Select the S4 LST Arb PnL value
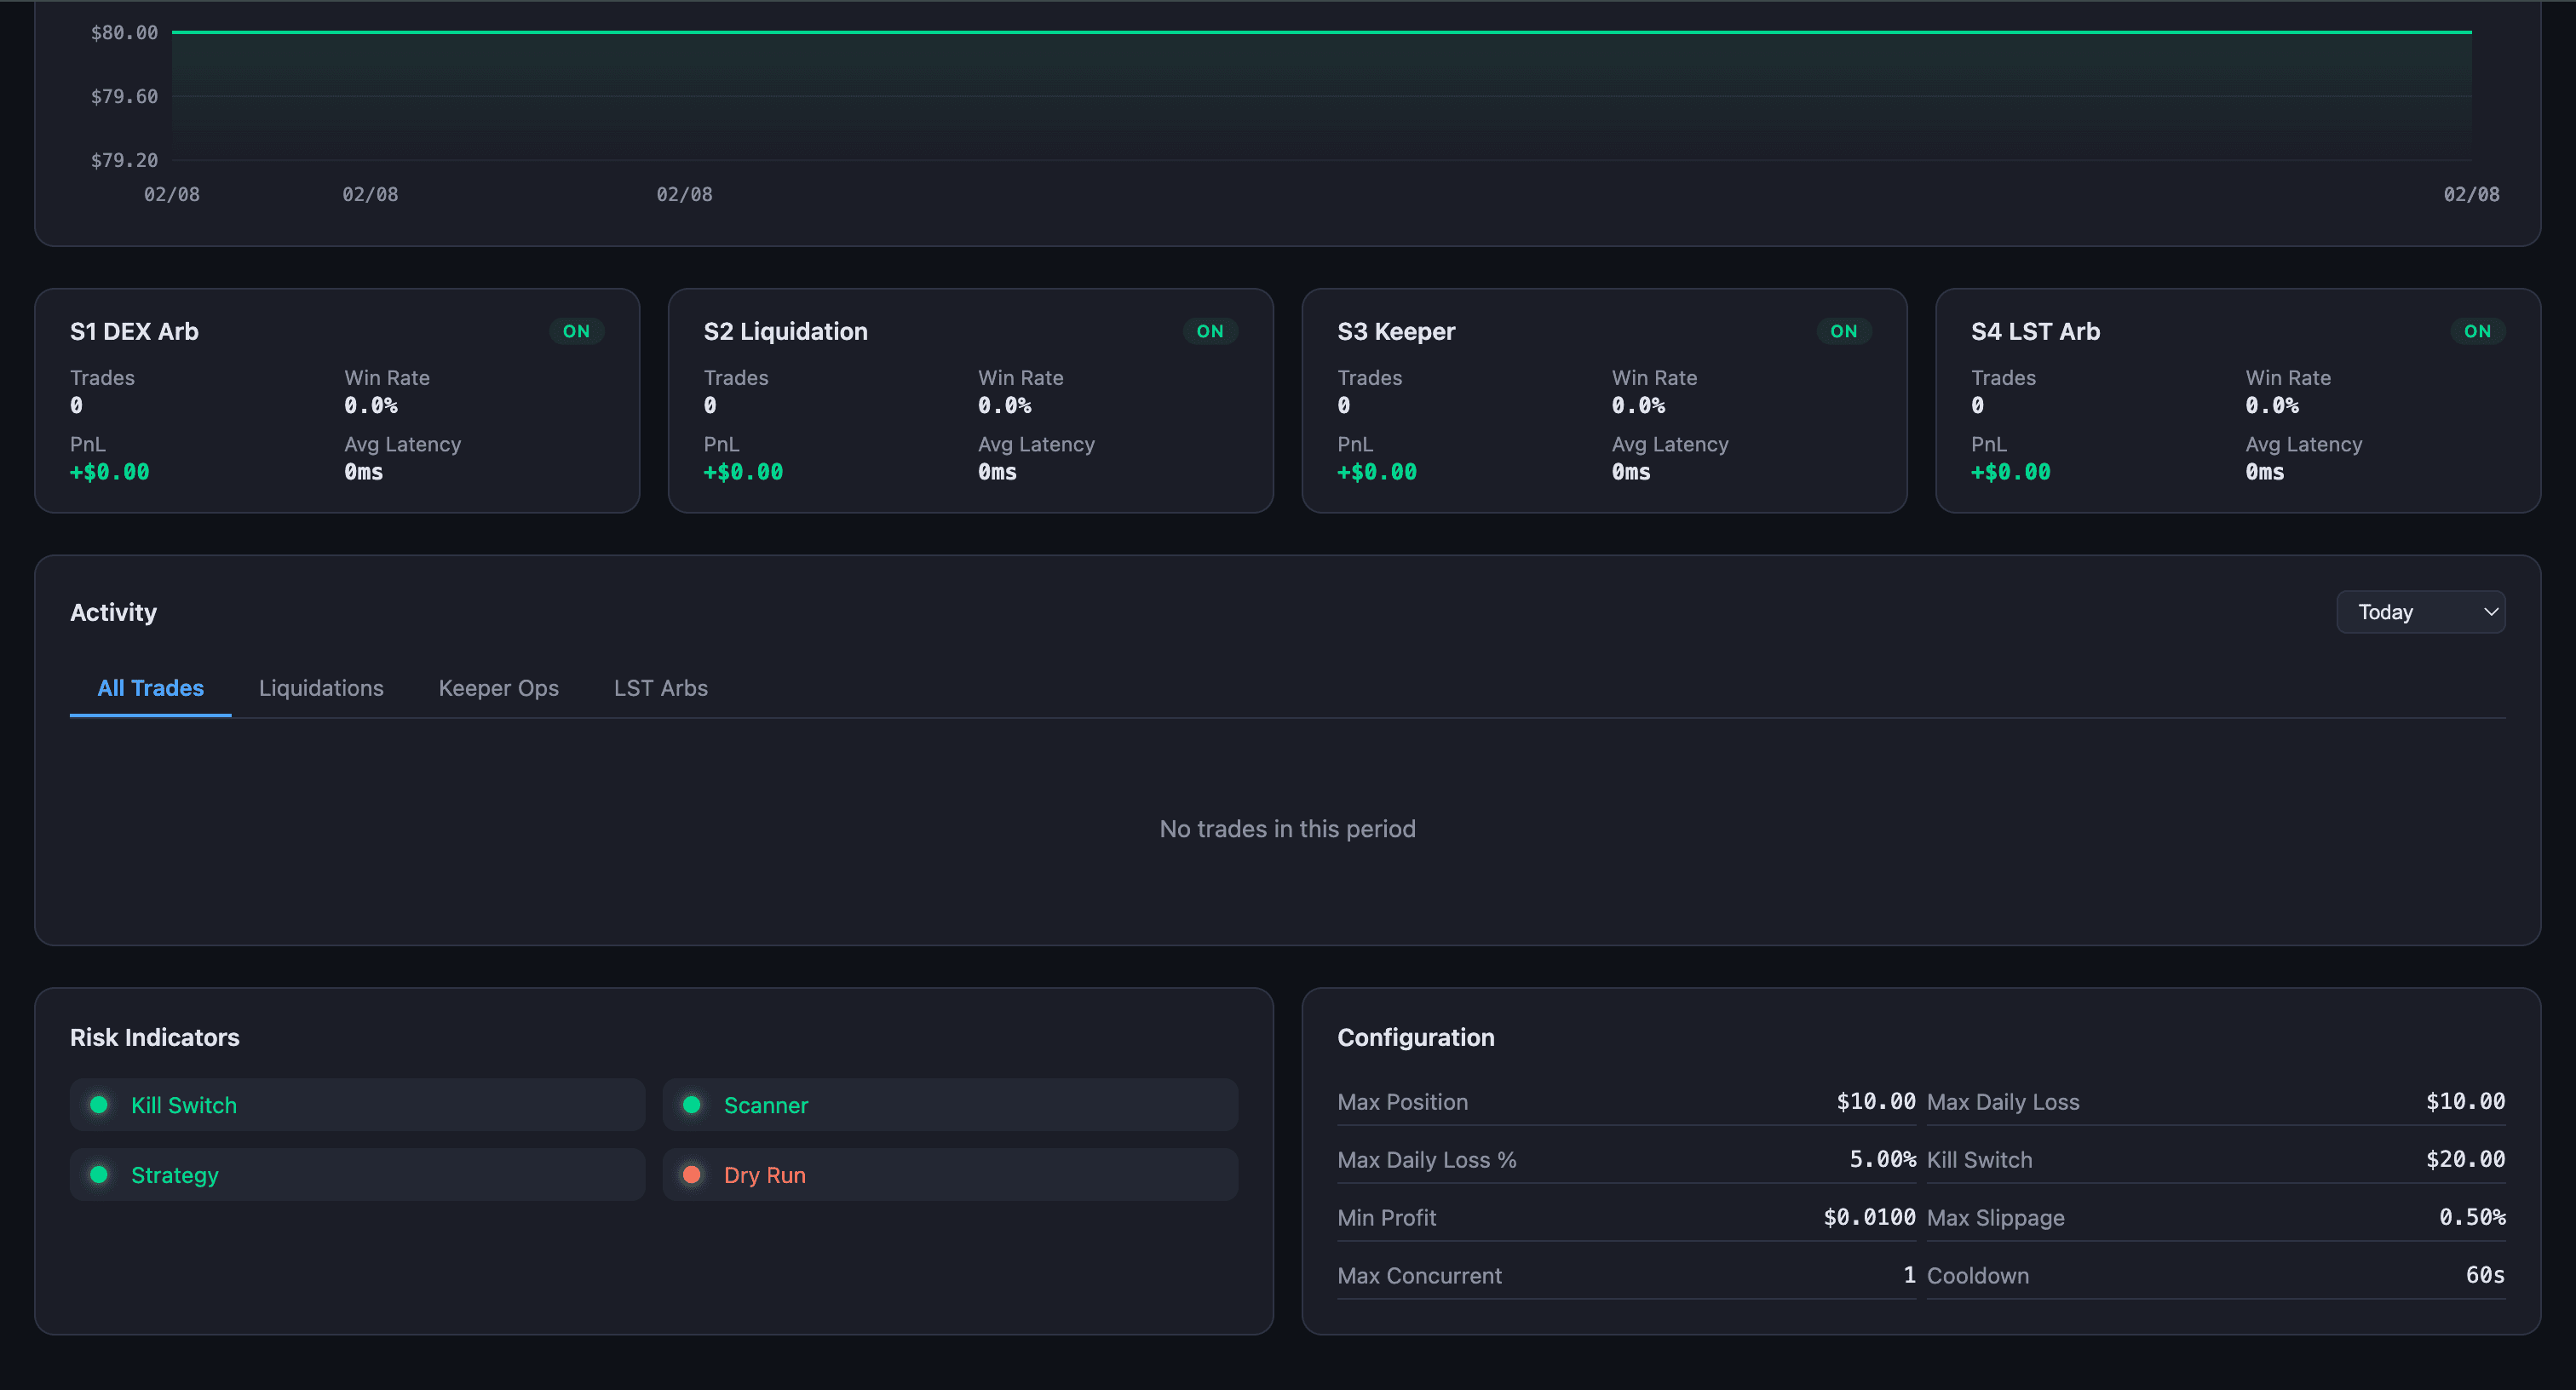The width and height of the screenshot is (2576, 1390). pyautogui.click(x=2010, y=472)
